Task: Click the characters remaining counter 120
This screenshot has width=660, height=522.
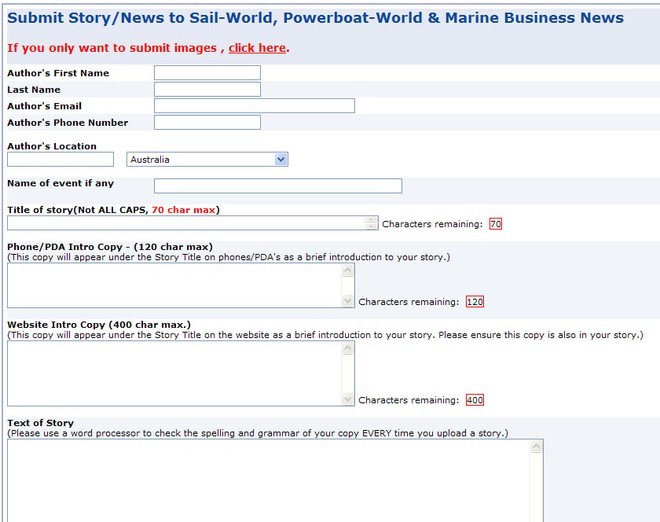Action: (x=475, y=302)
